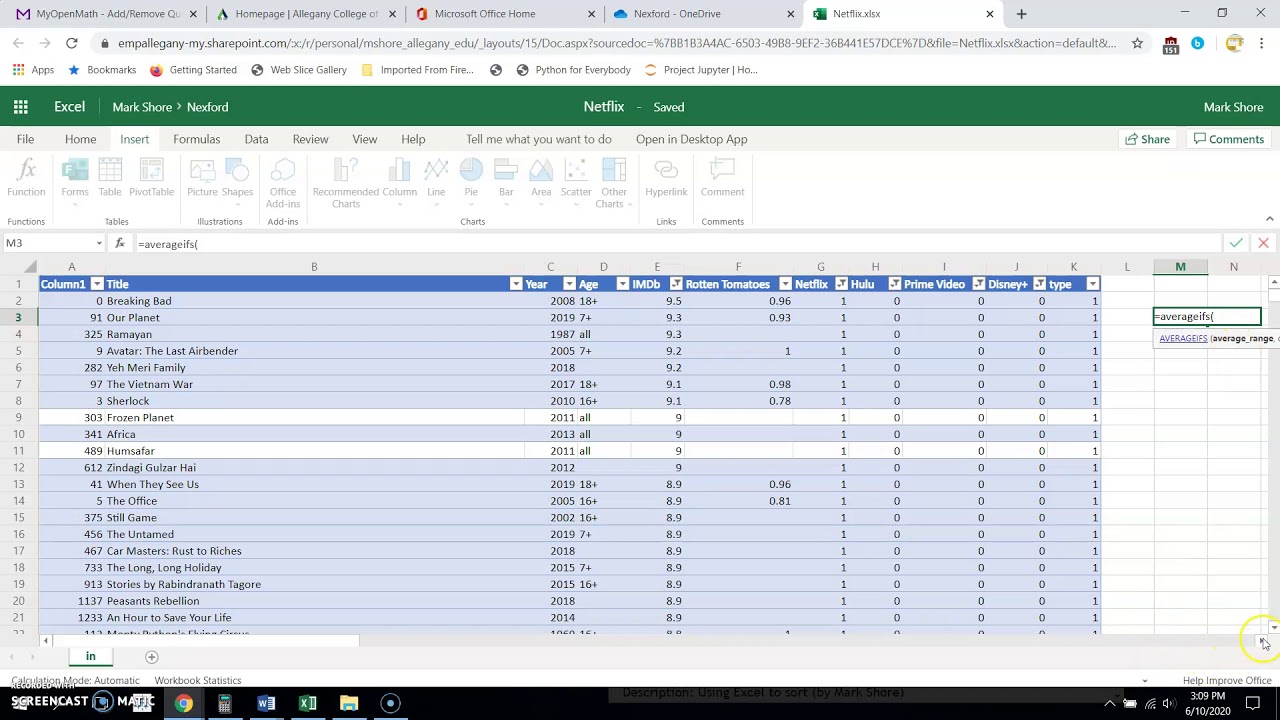The image size is (1280, 720).
Task: Switch to the Data ribbon tab
Action: [256, 139]
